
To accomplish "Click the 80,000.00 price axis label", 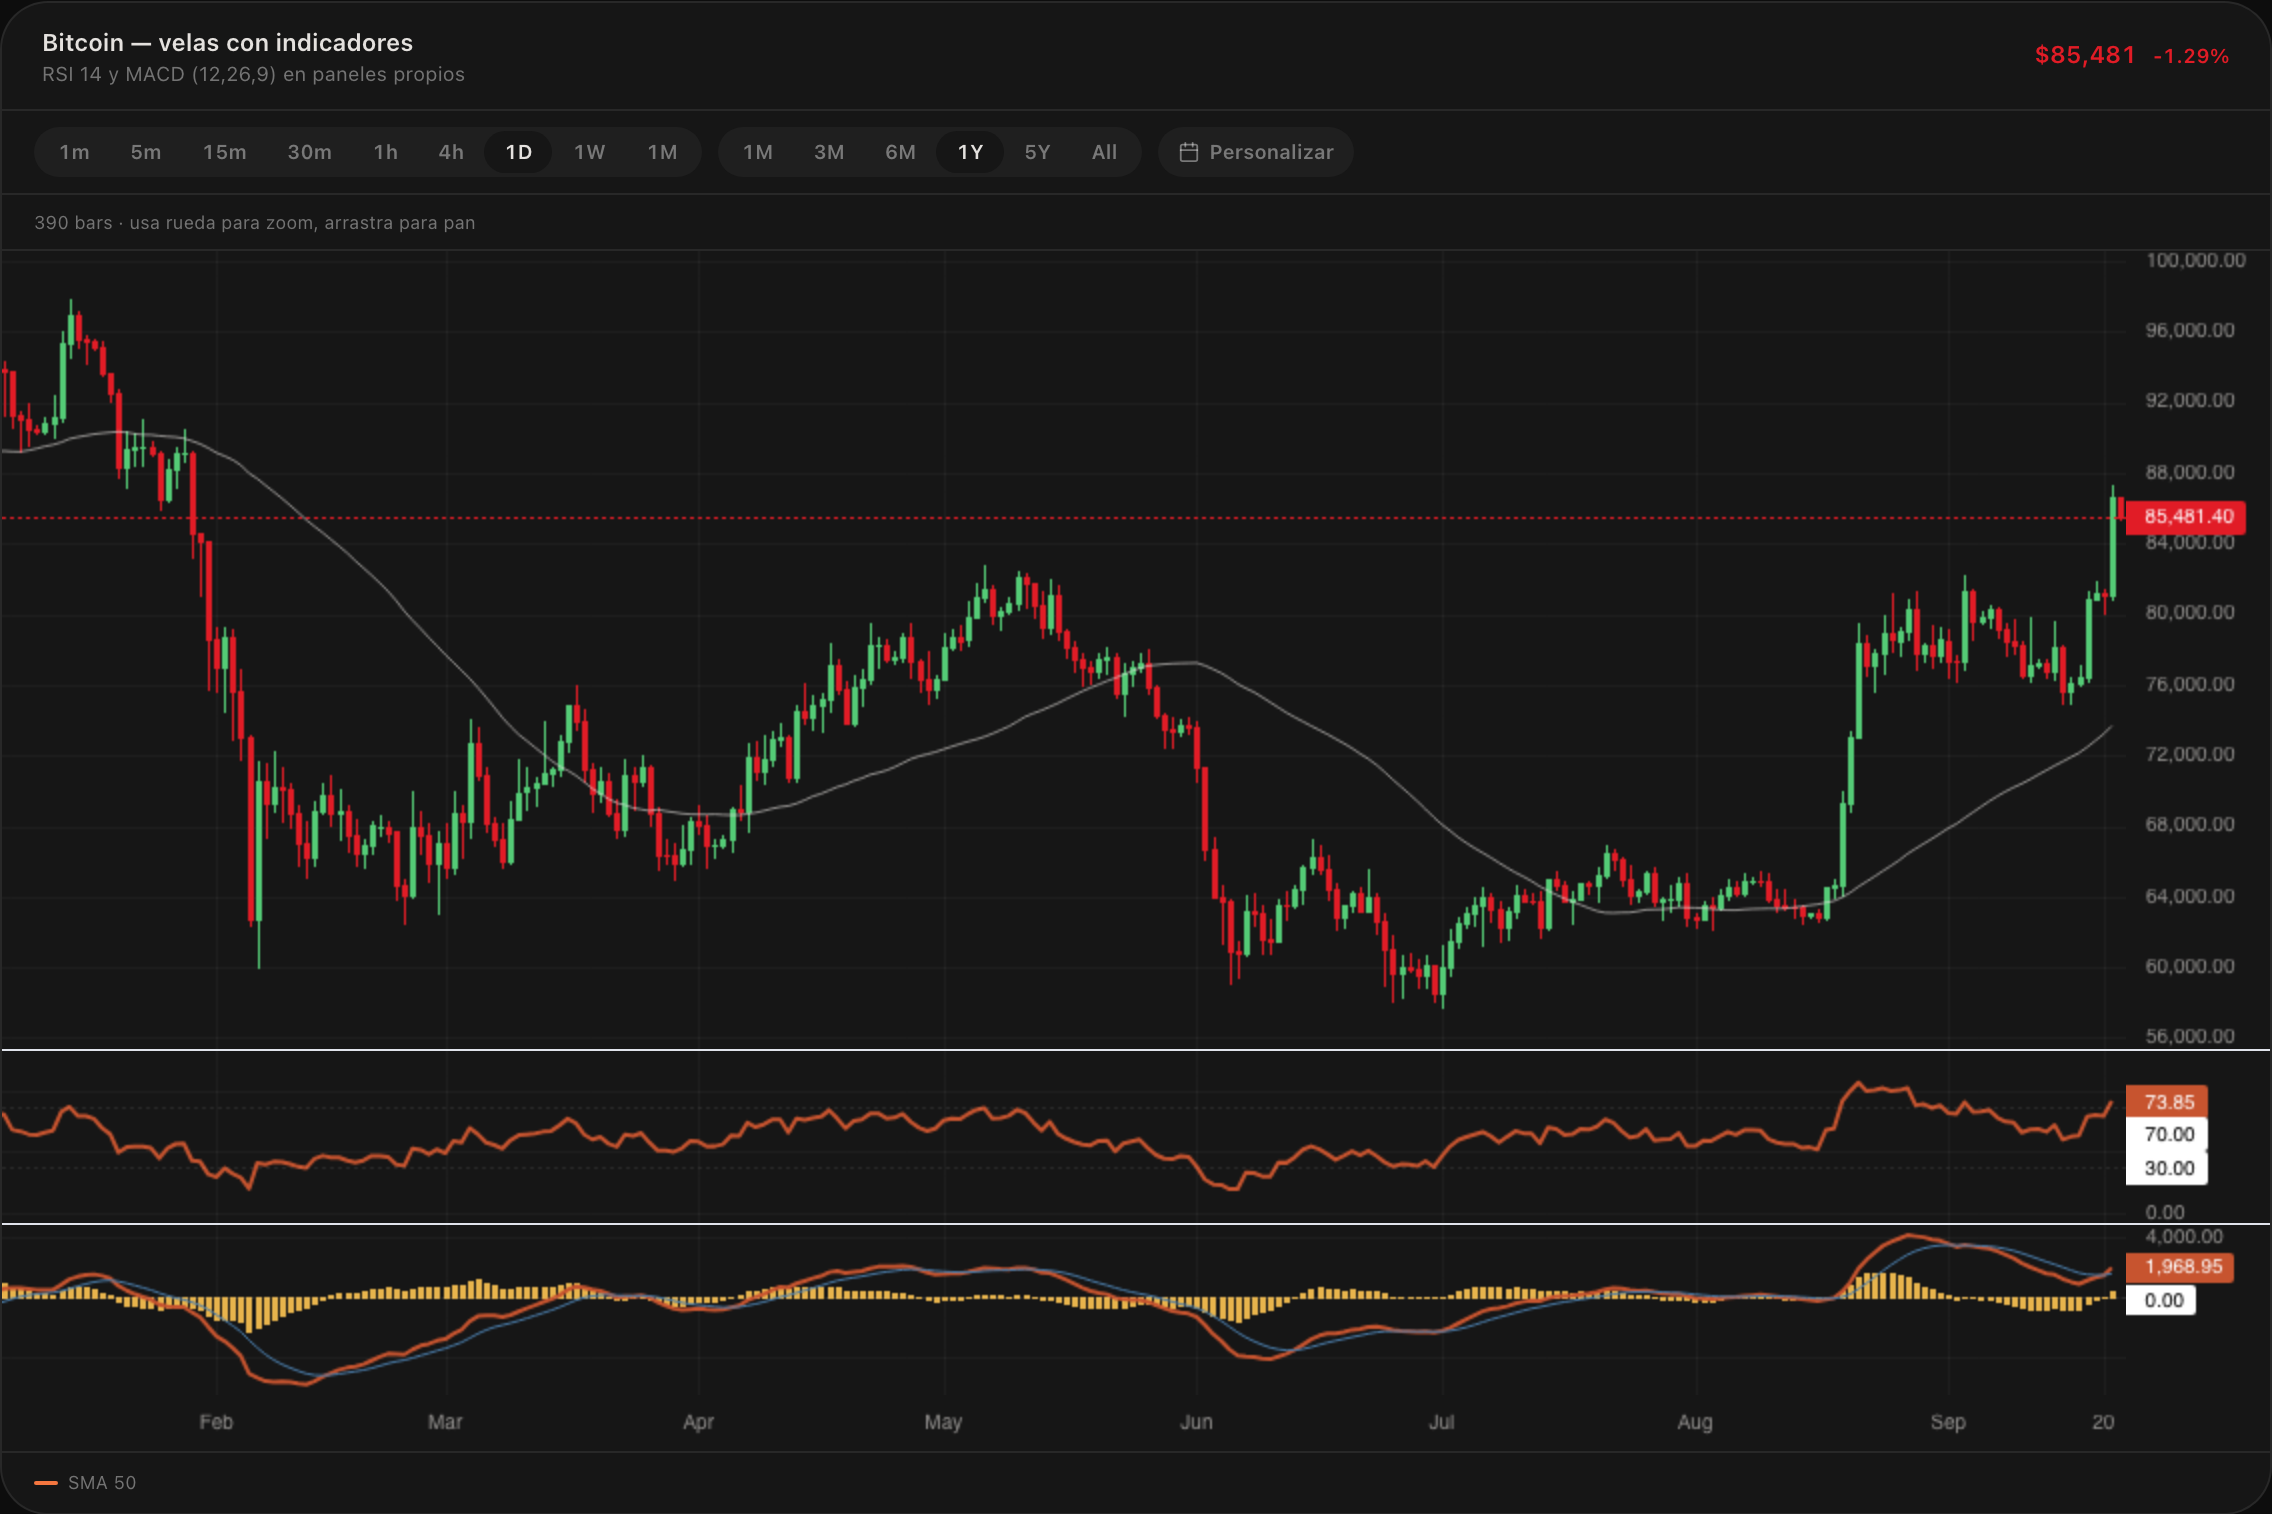I will 2190,613.
